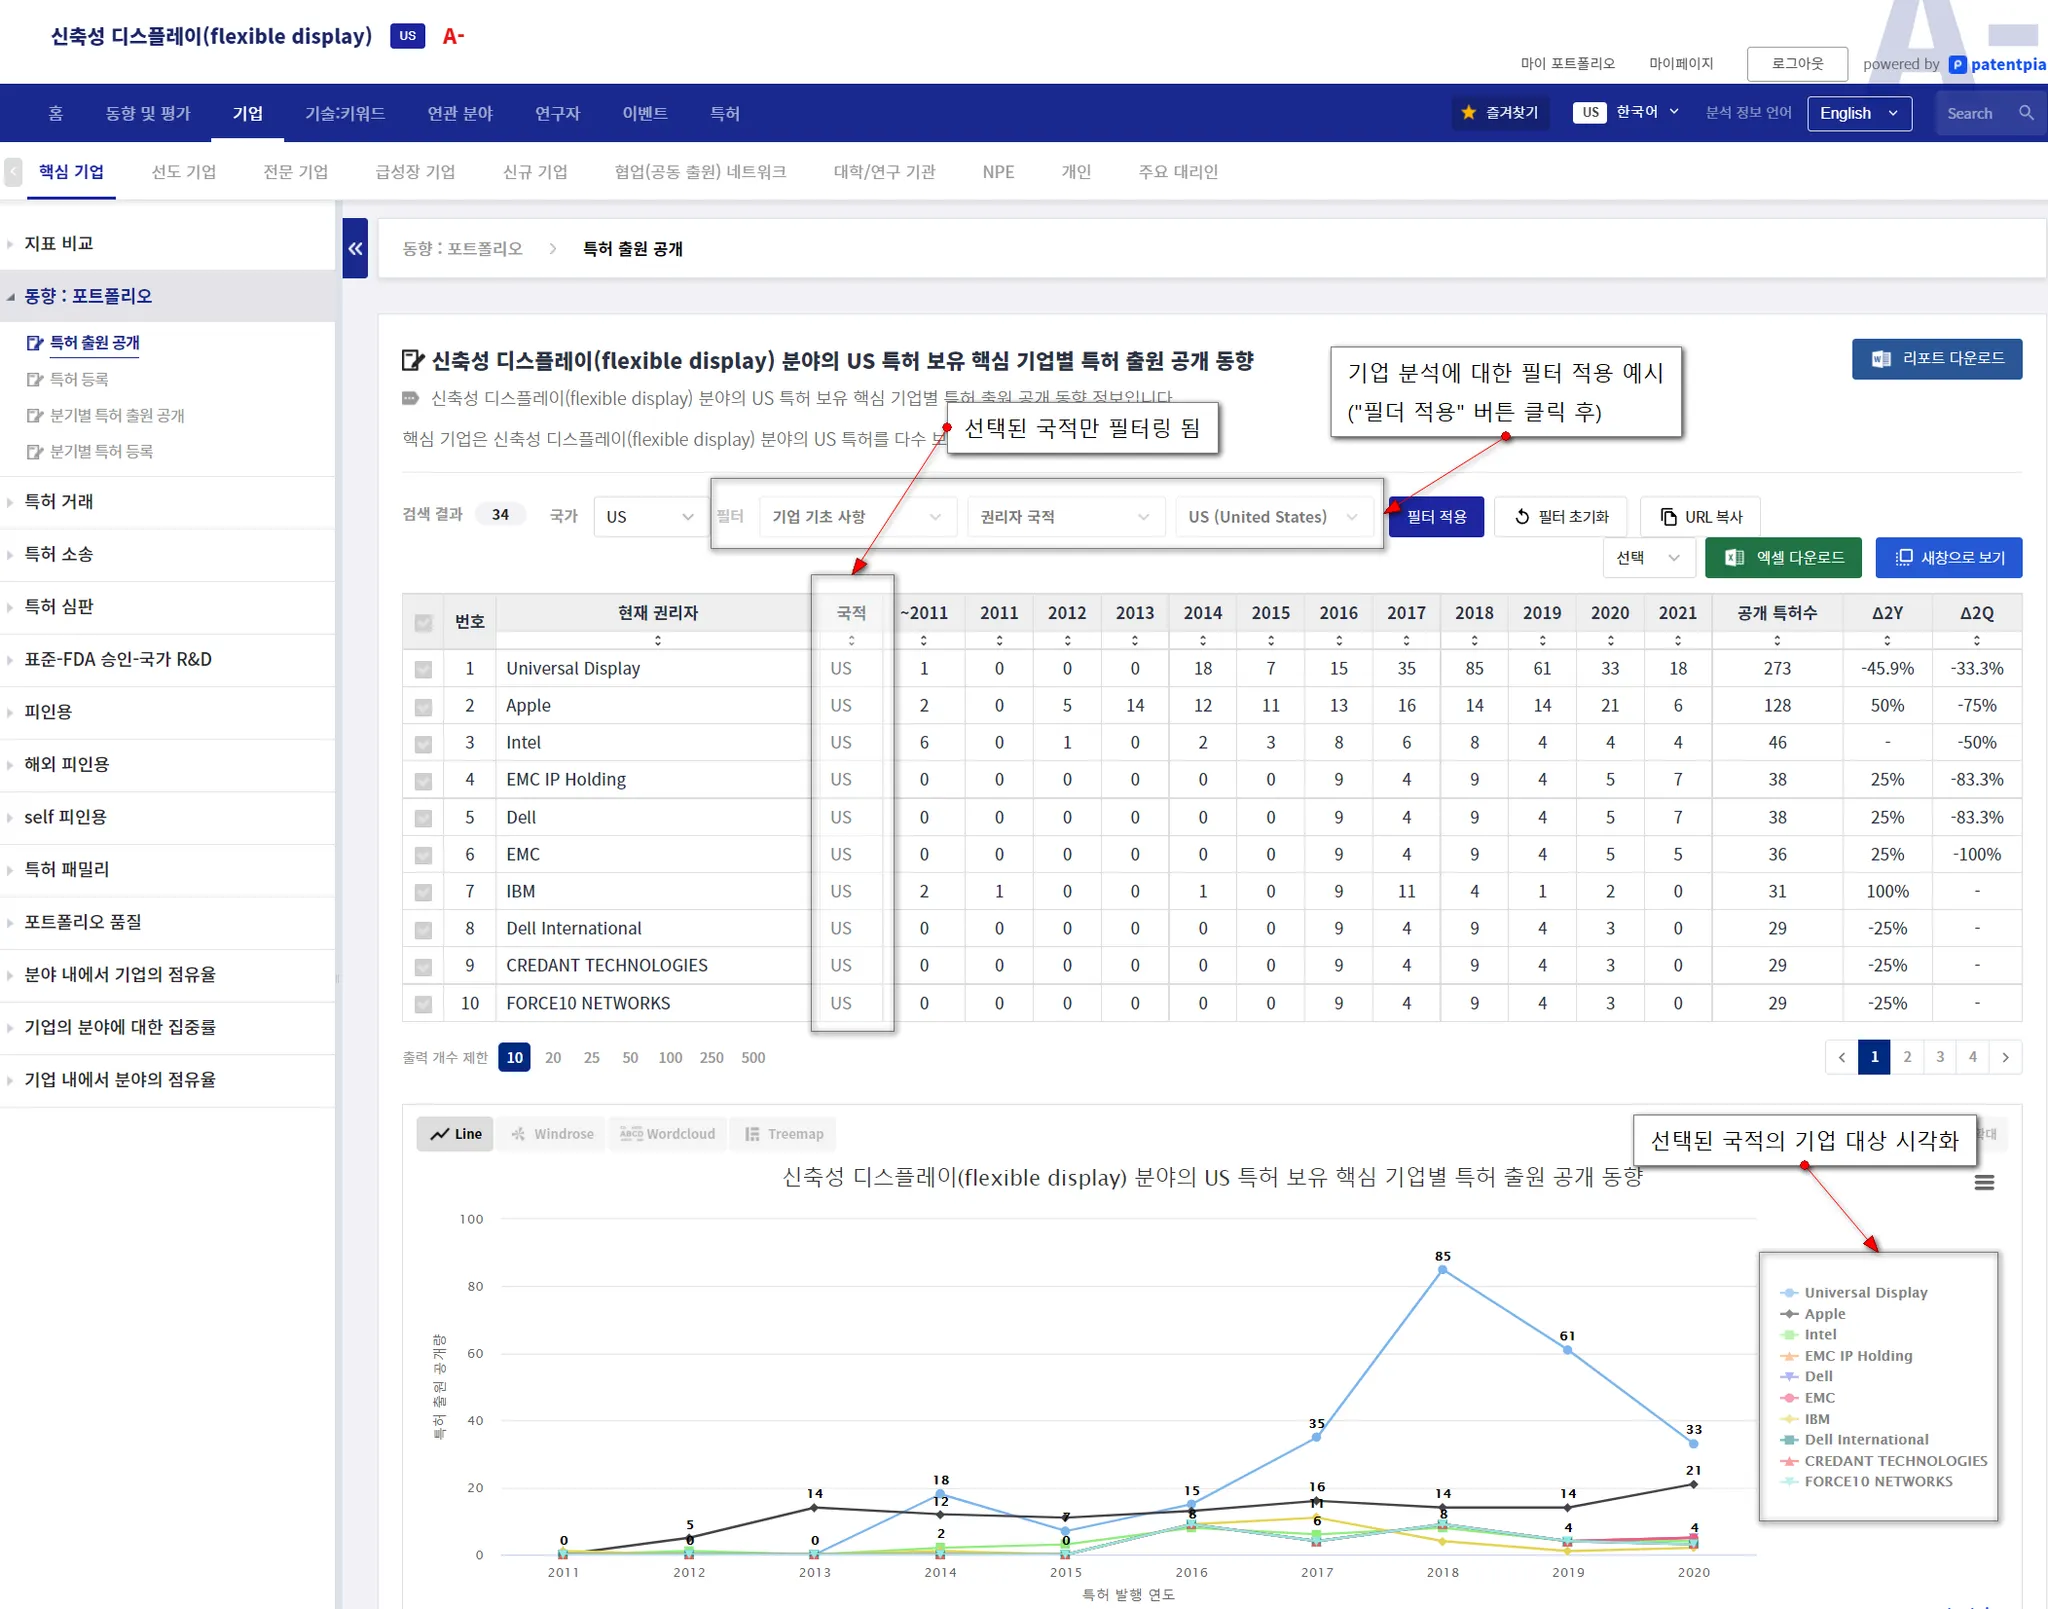Click the chart hamburger menu icon

[1984, 1182]
